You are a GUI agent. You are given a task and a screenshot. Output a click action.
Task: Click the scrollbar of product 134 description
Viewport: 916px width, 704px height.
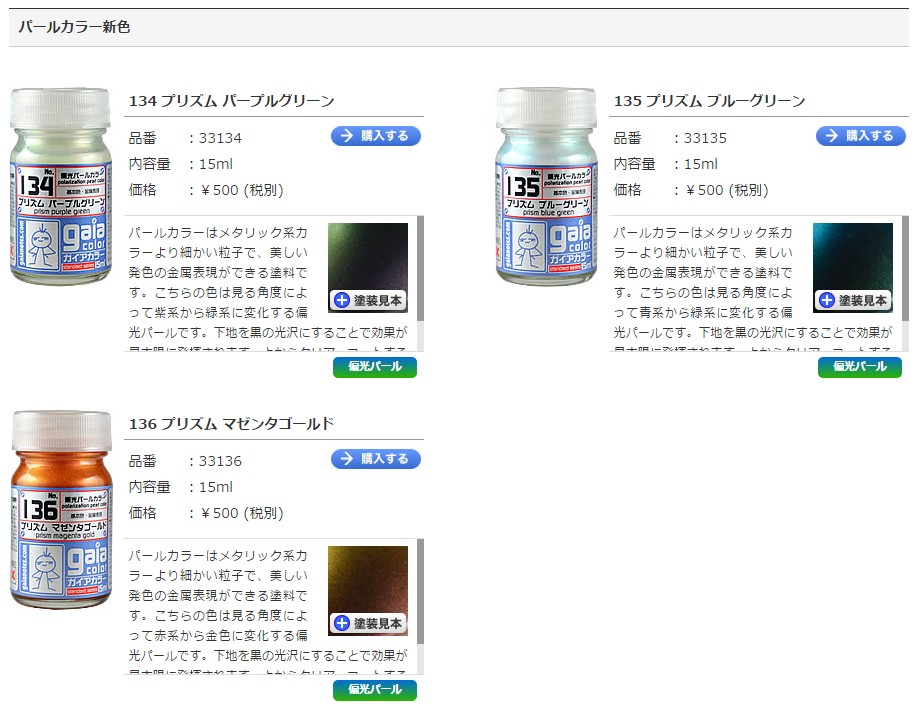coord(420,269)
